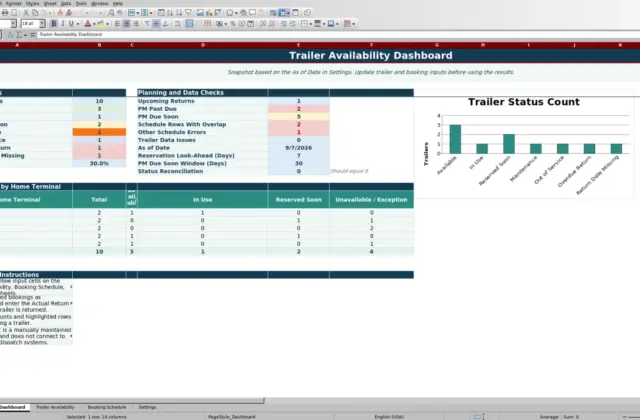640x420 pixels.
Task: Click the Copy icon in the toolbar
Action: click(x=35, y=13)
